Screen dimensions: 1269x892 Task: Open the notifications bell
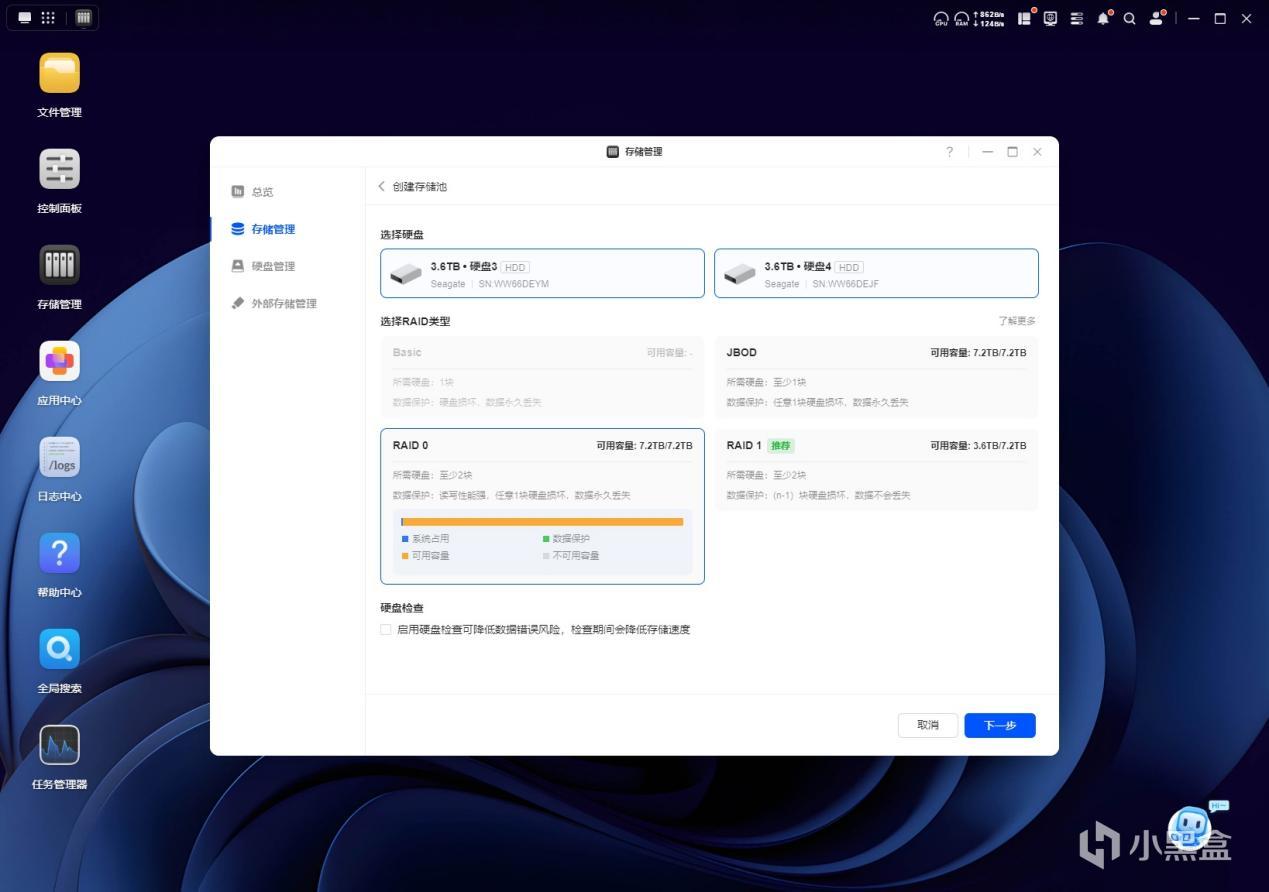tap(1104, 18)
